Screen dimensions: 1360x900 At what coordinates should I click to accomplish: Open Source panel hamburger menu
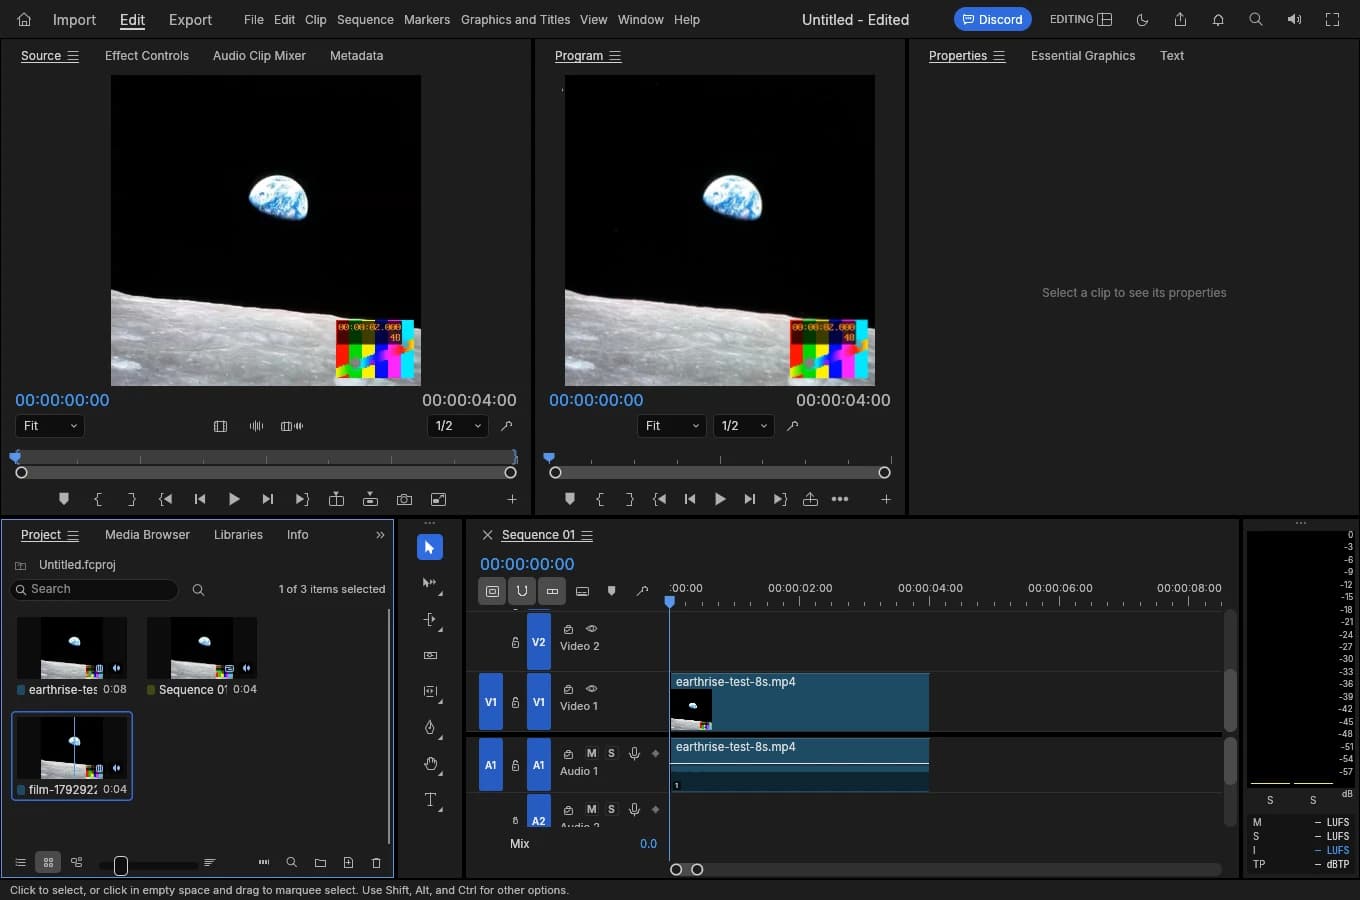coord(72,56)
